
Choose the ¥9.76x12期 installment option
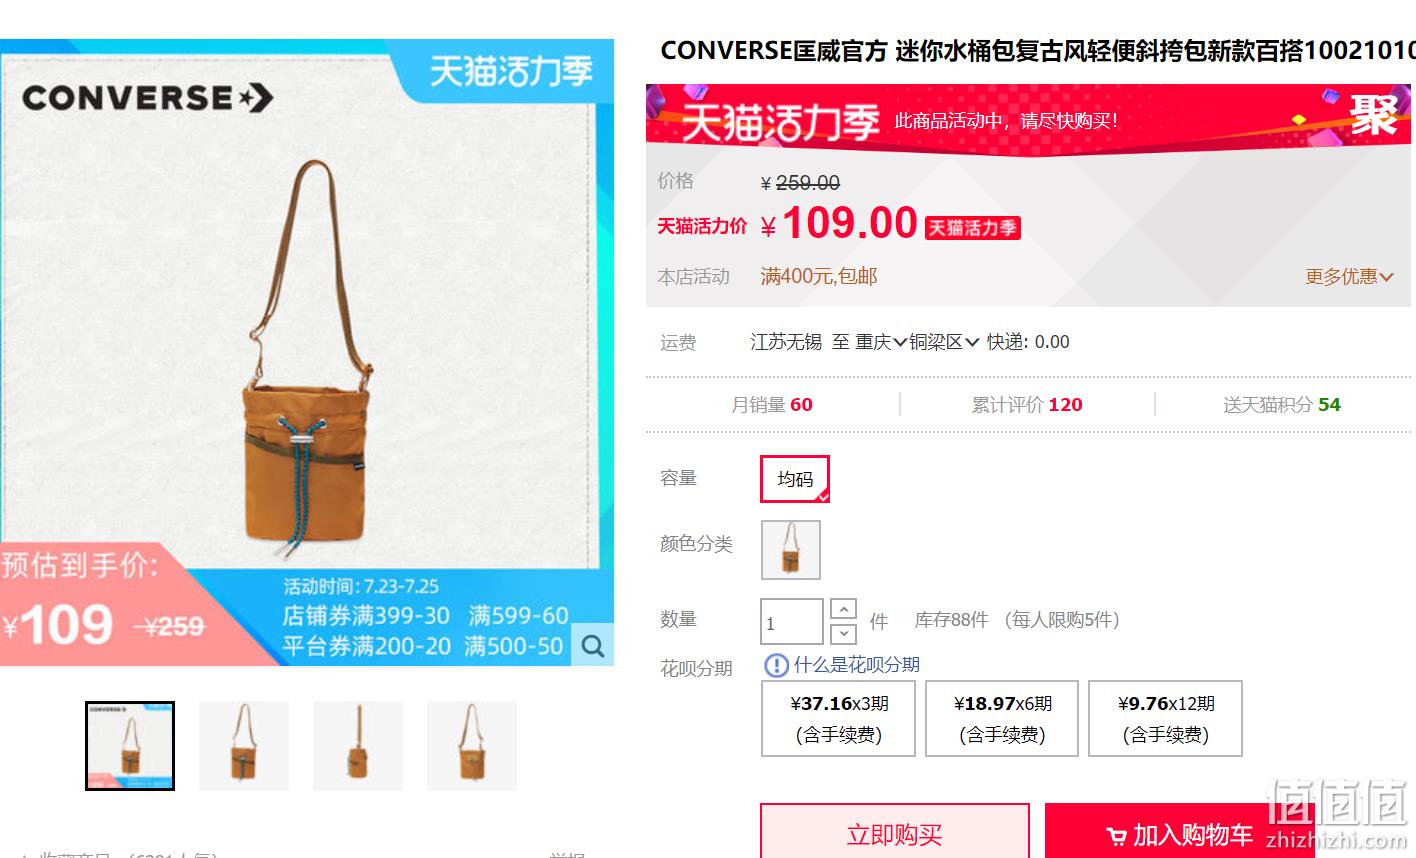pos(1165,719)
